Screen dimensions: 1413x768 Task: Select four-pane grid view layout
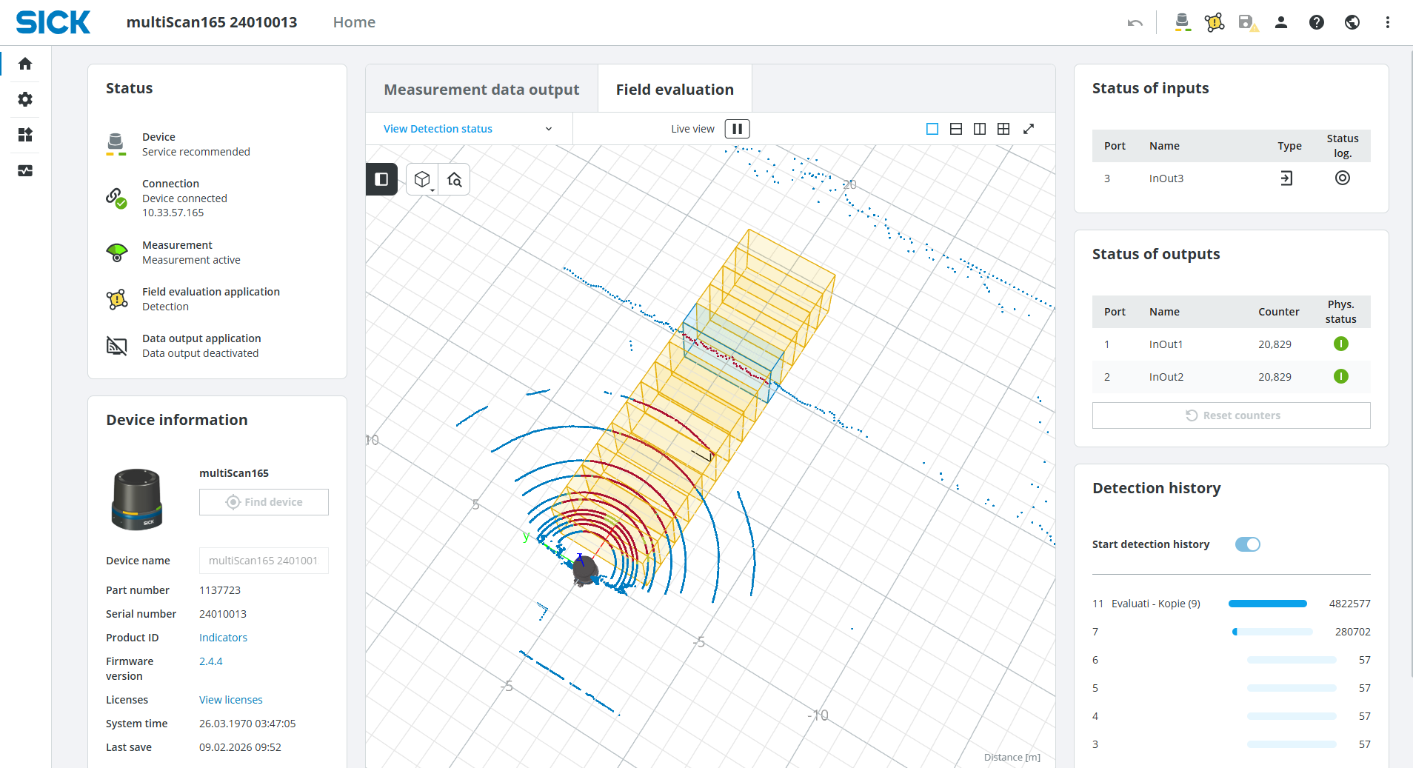point(1004,129)
